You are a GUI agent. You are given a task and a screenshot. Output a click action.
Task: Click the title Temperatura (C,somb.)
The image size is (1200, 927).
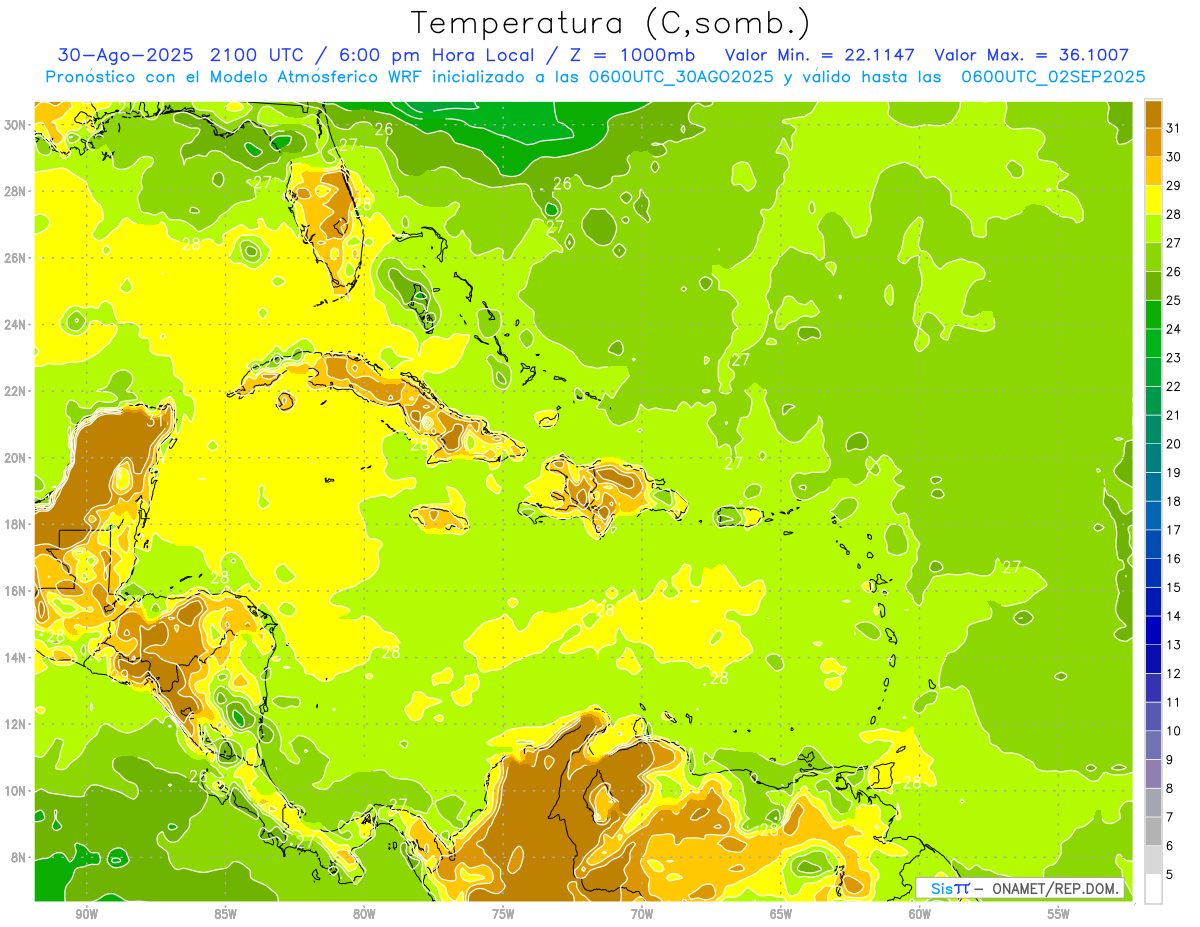pos(611,23)
